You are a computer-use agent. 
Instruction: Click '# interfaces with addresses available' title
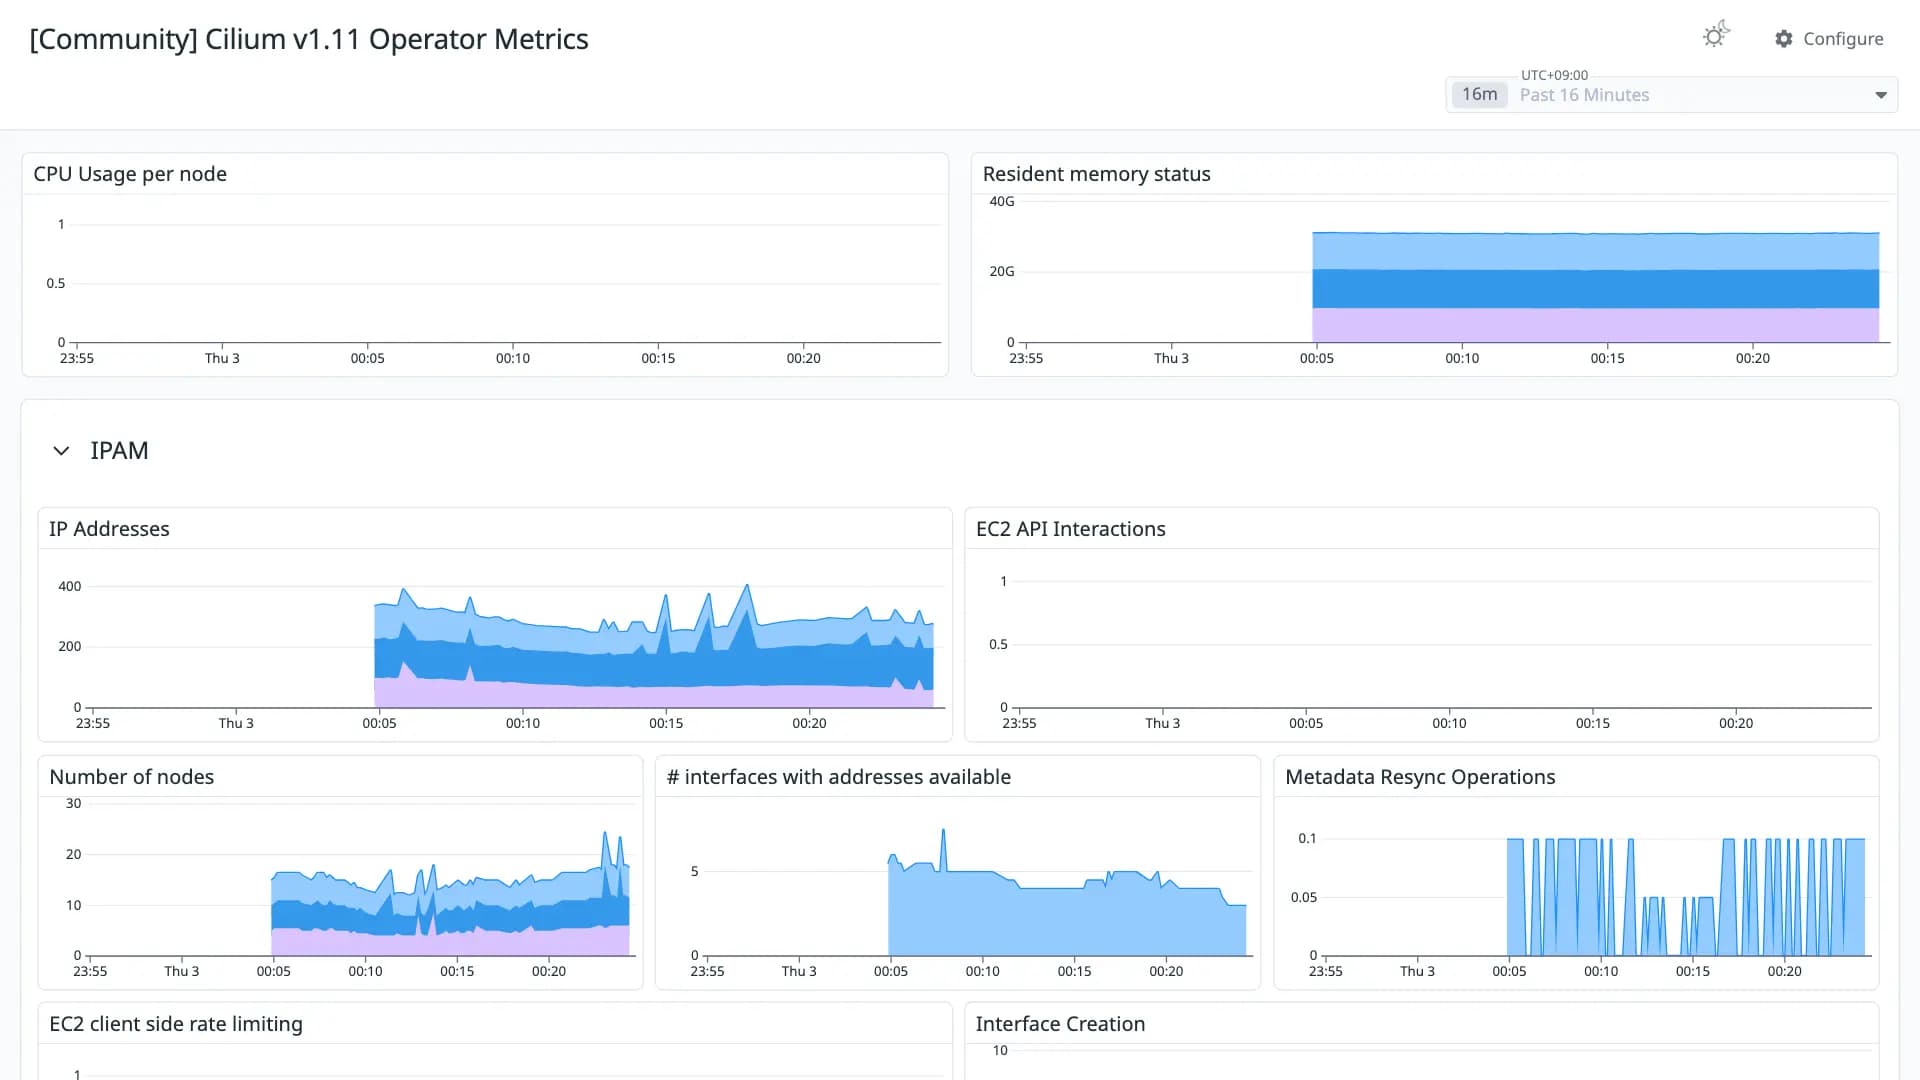838,777
